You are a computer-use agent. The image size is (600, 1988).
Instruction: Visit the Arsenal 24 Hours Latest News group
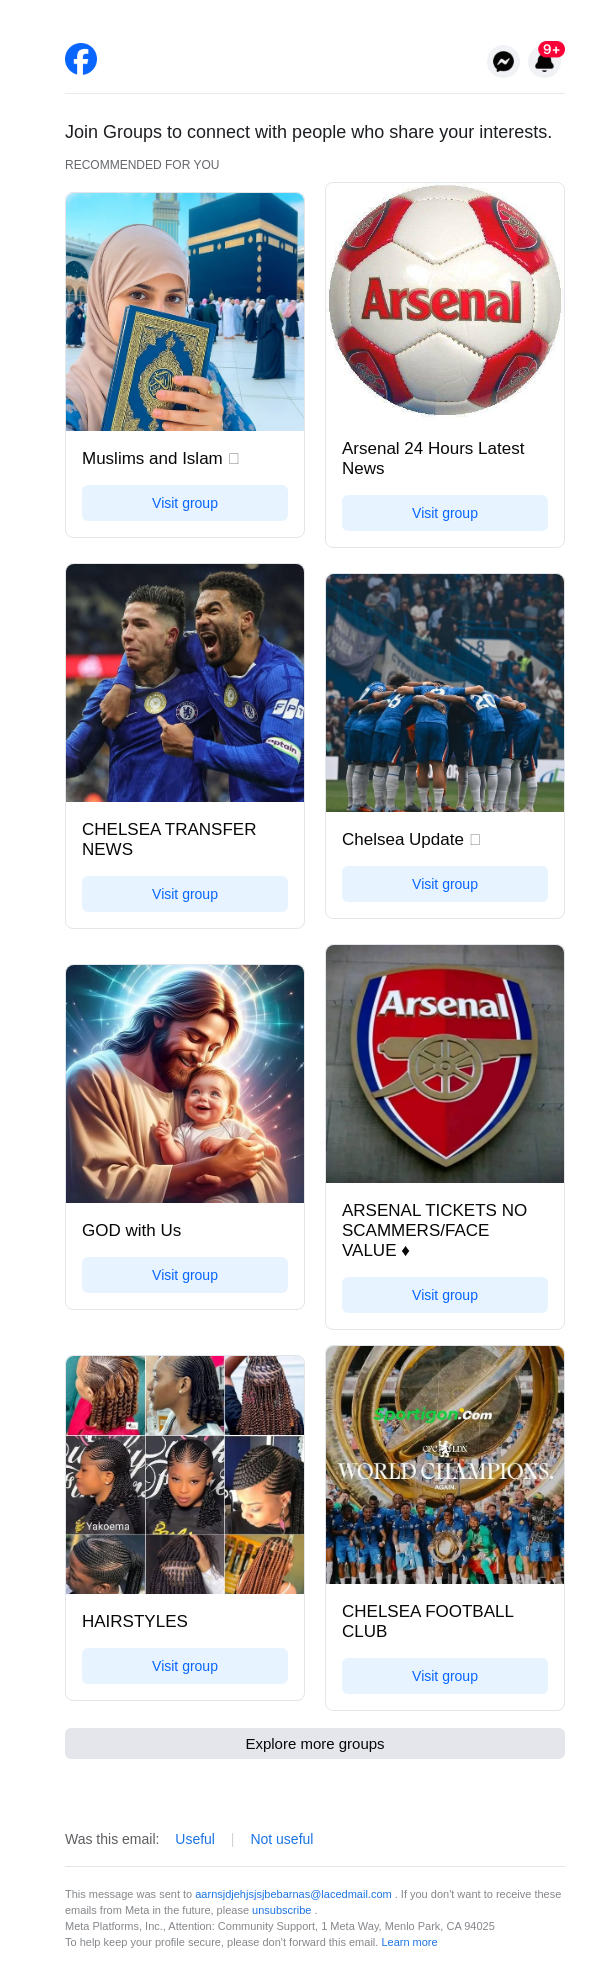[445, 513]
